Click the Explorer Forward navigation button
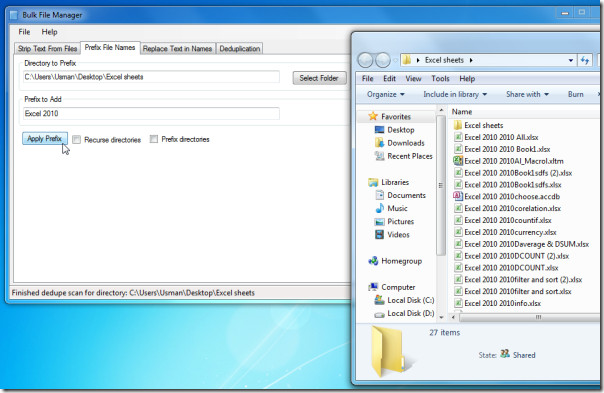The width and height of the screenshot is (604, 393). point(383,60)
